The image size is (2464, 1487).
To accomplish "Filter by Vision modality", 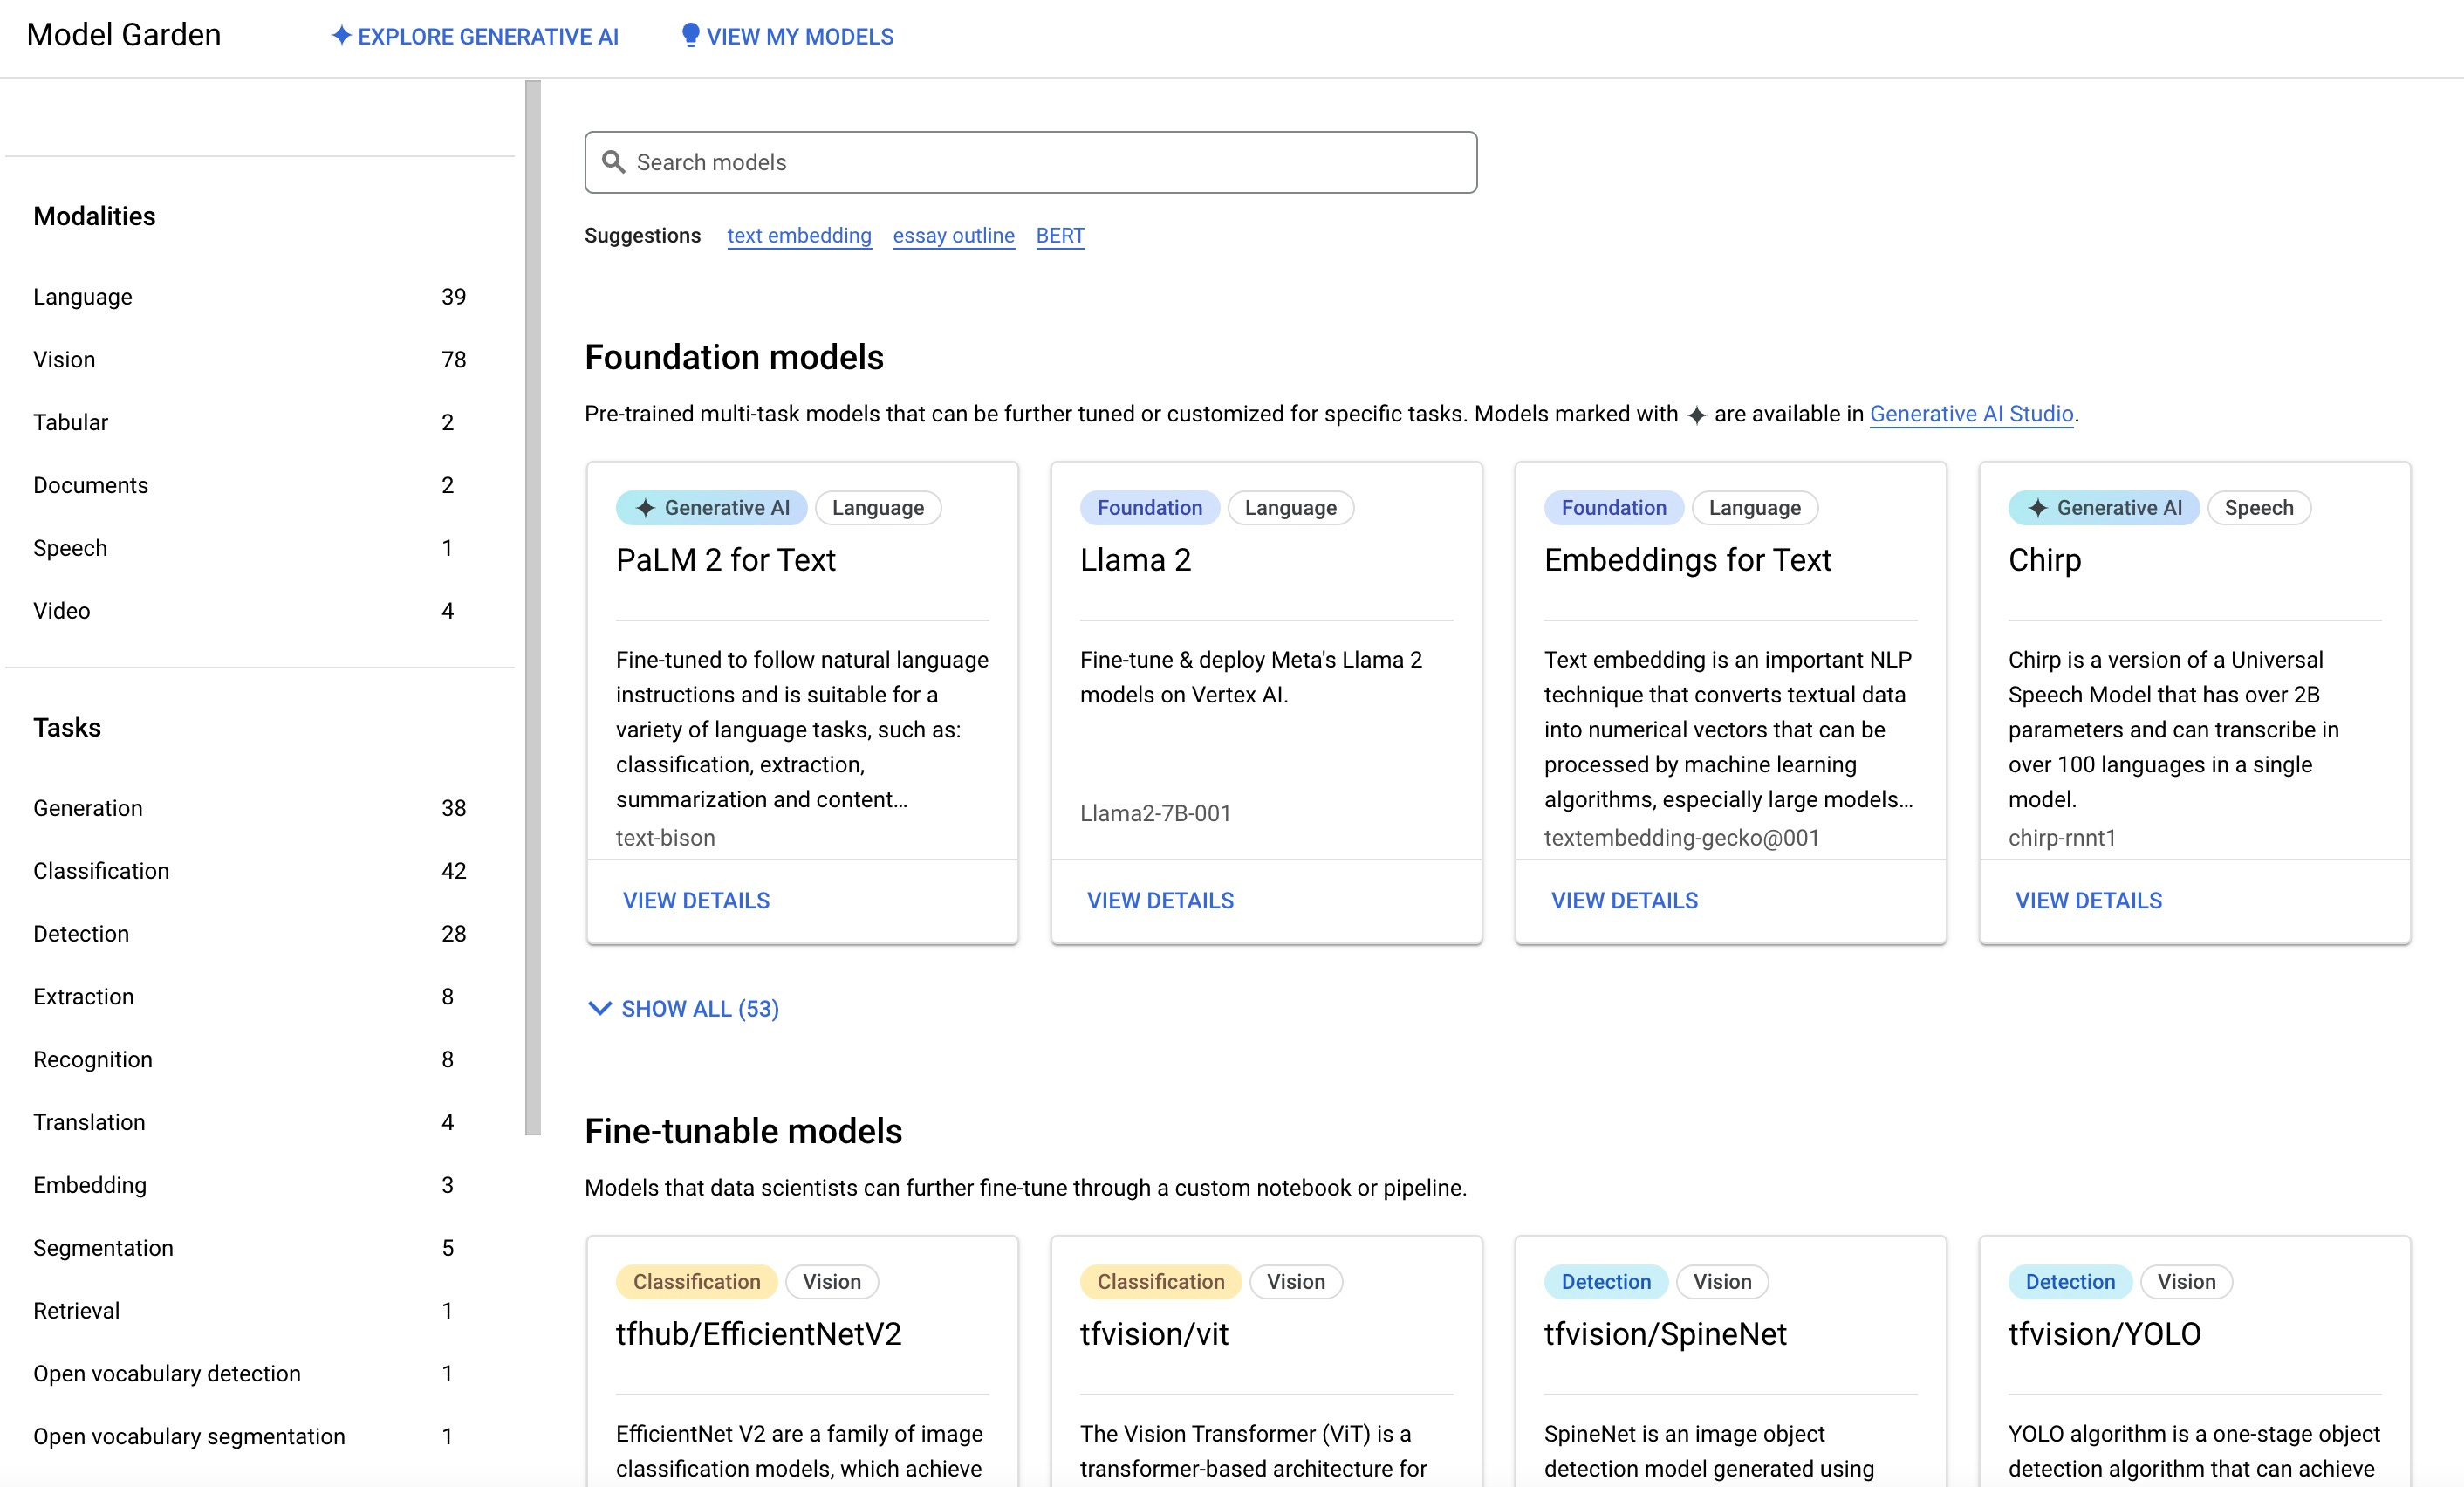I will [250, 360].
